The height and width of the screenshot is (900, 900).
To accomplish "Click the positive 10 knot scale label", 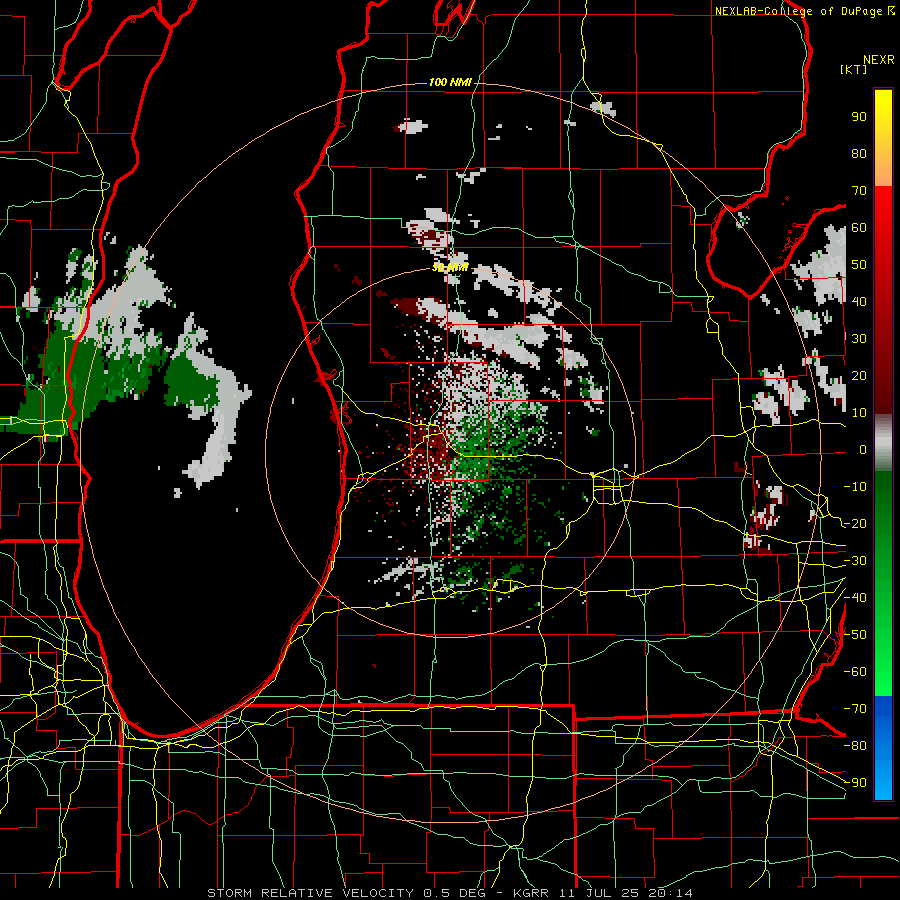I will (x=859, y=413).
